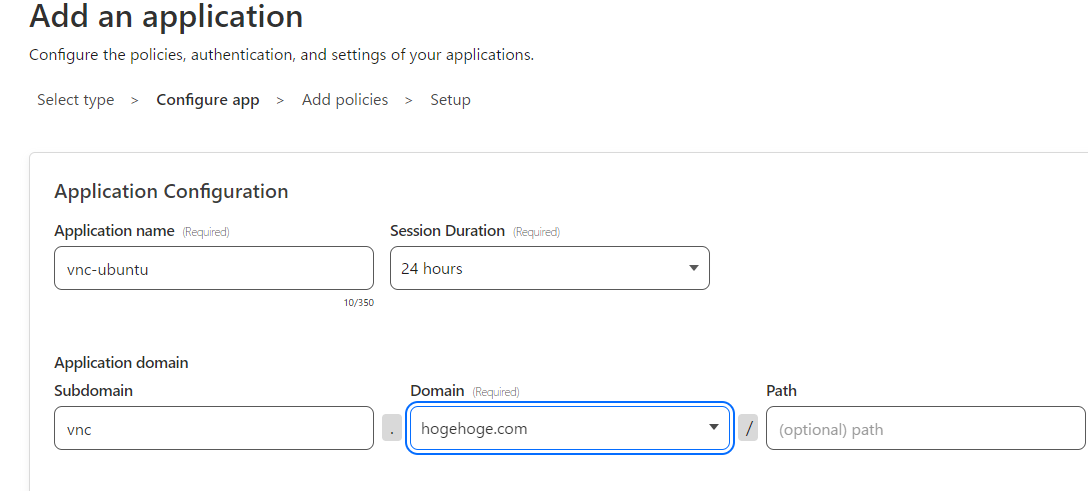This screenshot has height=491, width=1088.
Task: Open the Session Duration dropdown
Action: click(x=540, y=268)
